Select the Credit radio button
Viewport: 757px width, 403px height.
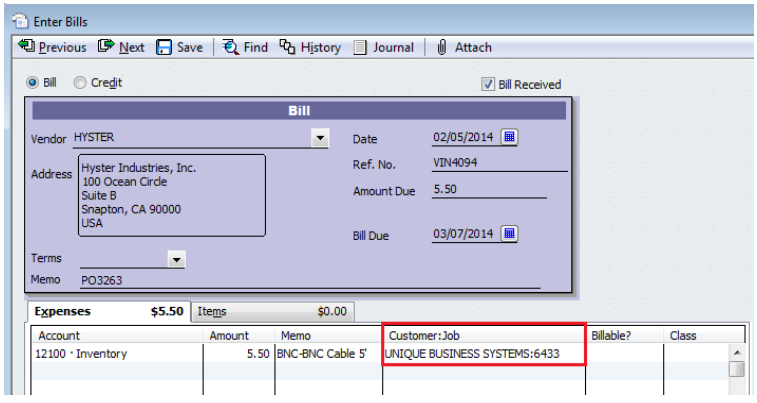tap(80, 83)
